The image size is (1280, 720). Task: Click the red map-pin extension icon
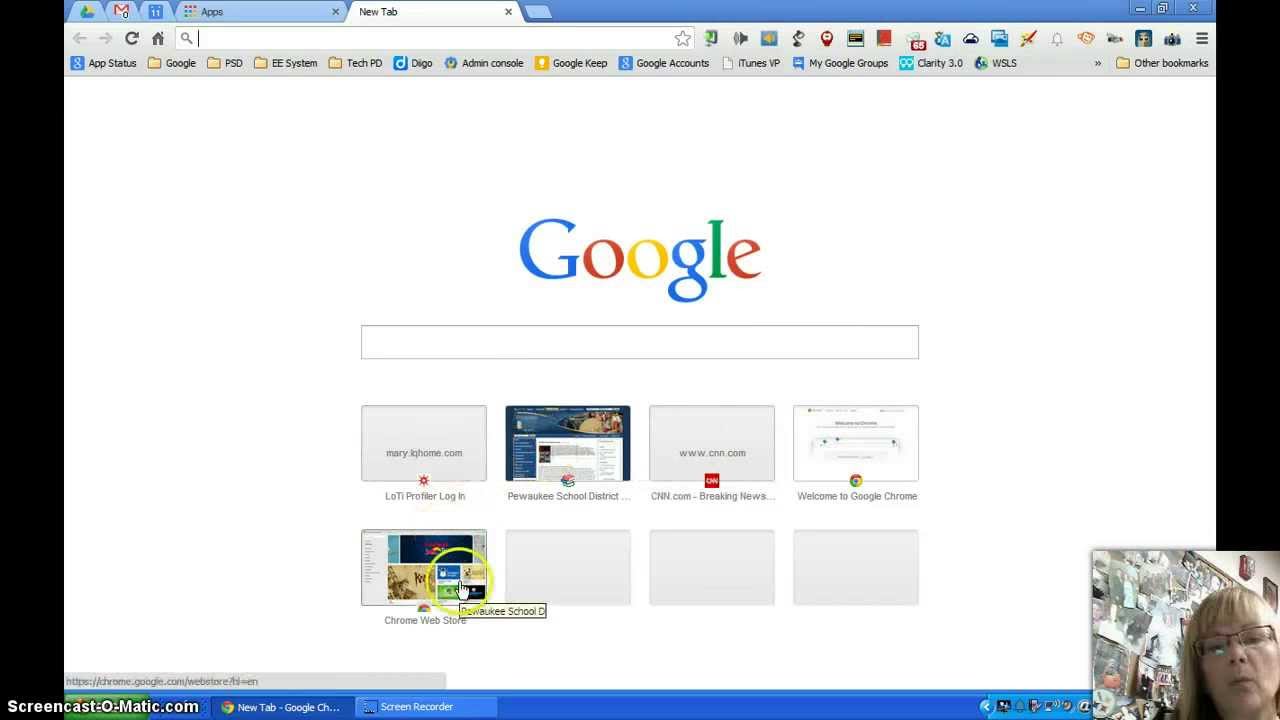tap(826, 38)
